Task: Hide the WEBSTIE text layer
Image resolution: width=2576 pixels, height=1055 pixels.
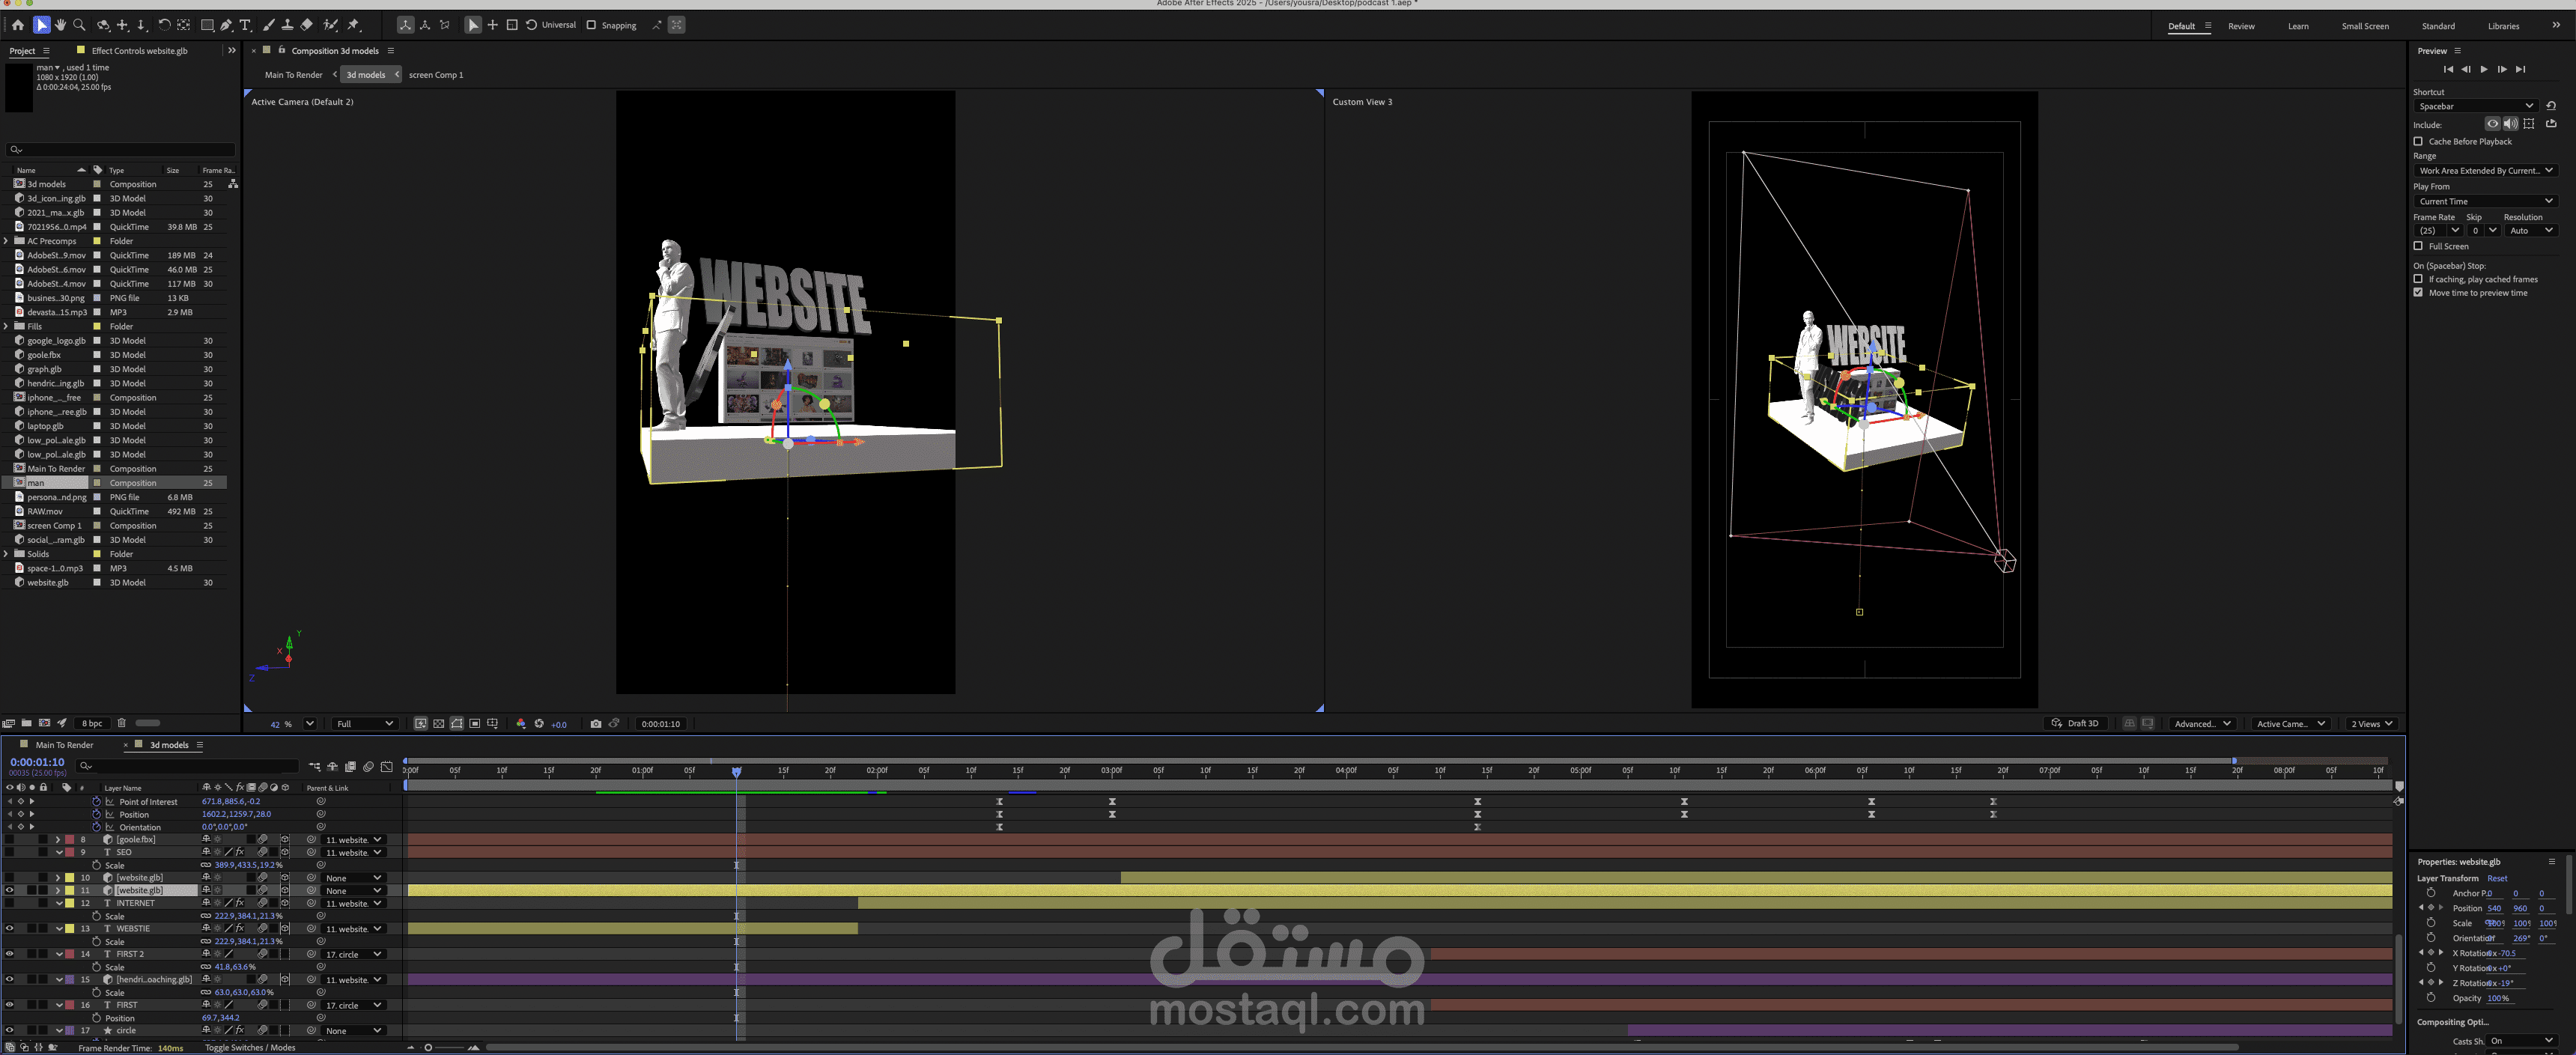Action: (9, 929)
